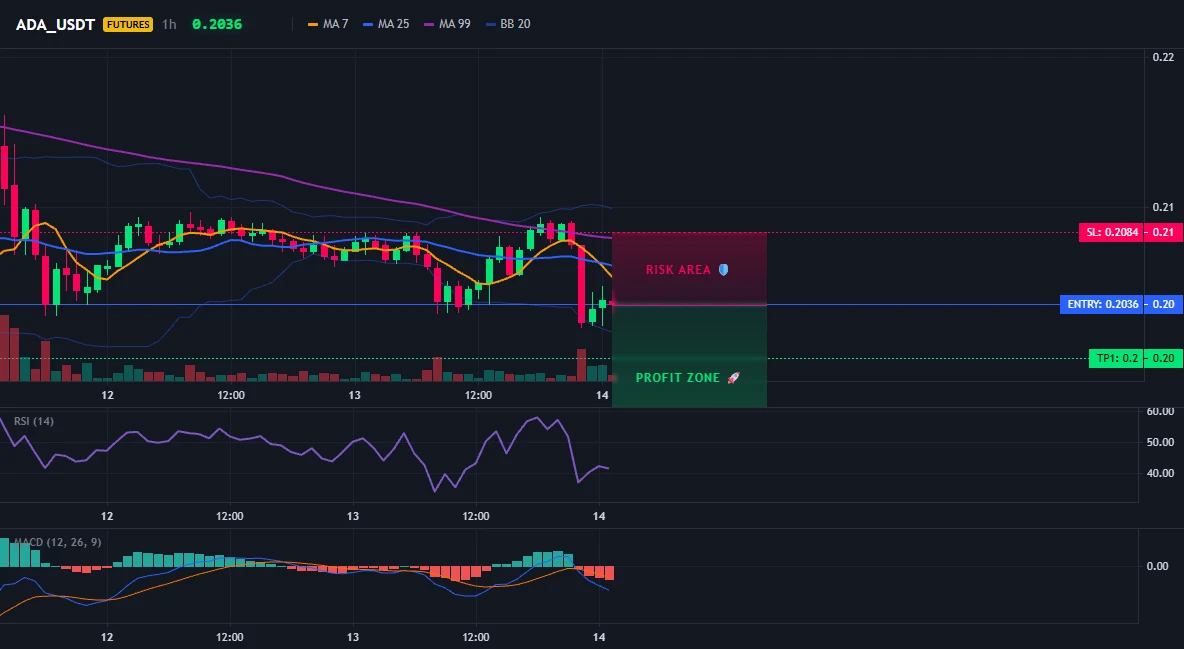The image size is (1184, 649).
Task: Click the rocket icon beside PROFIT ZONE
Action: coord(733,378)
